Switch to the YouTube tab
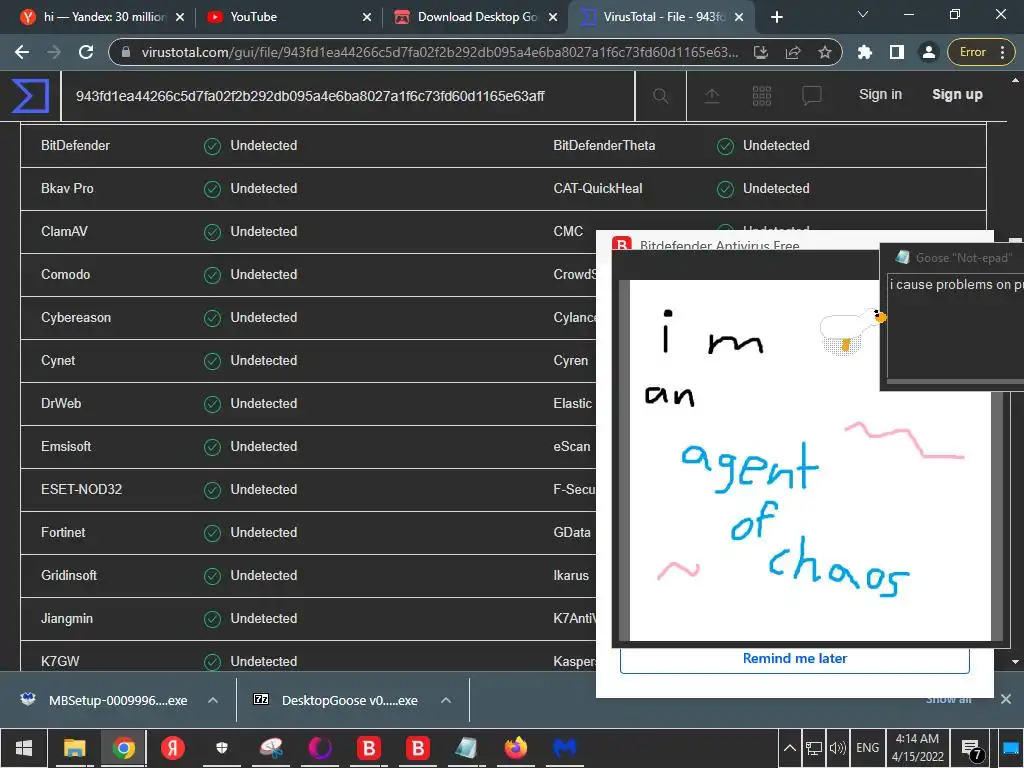The width and height of the screenshot is (1024, 768). [287, 17]
